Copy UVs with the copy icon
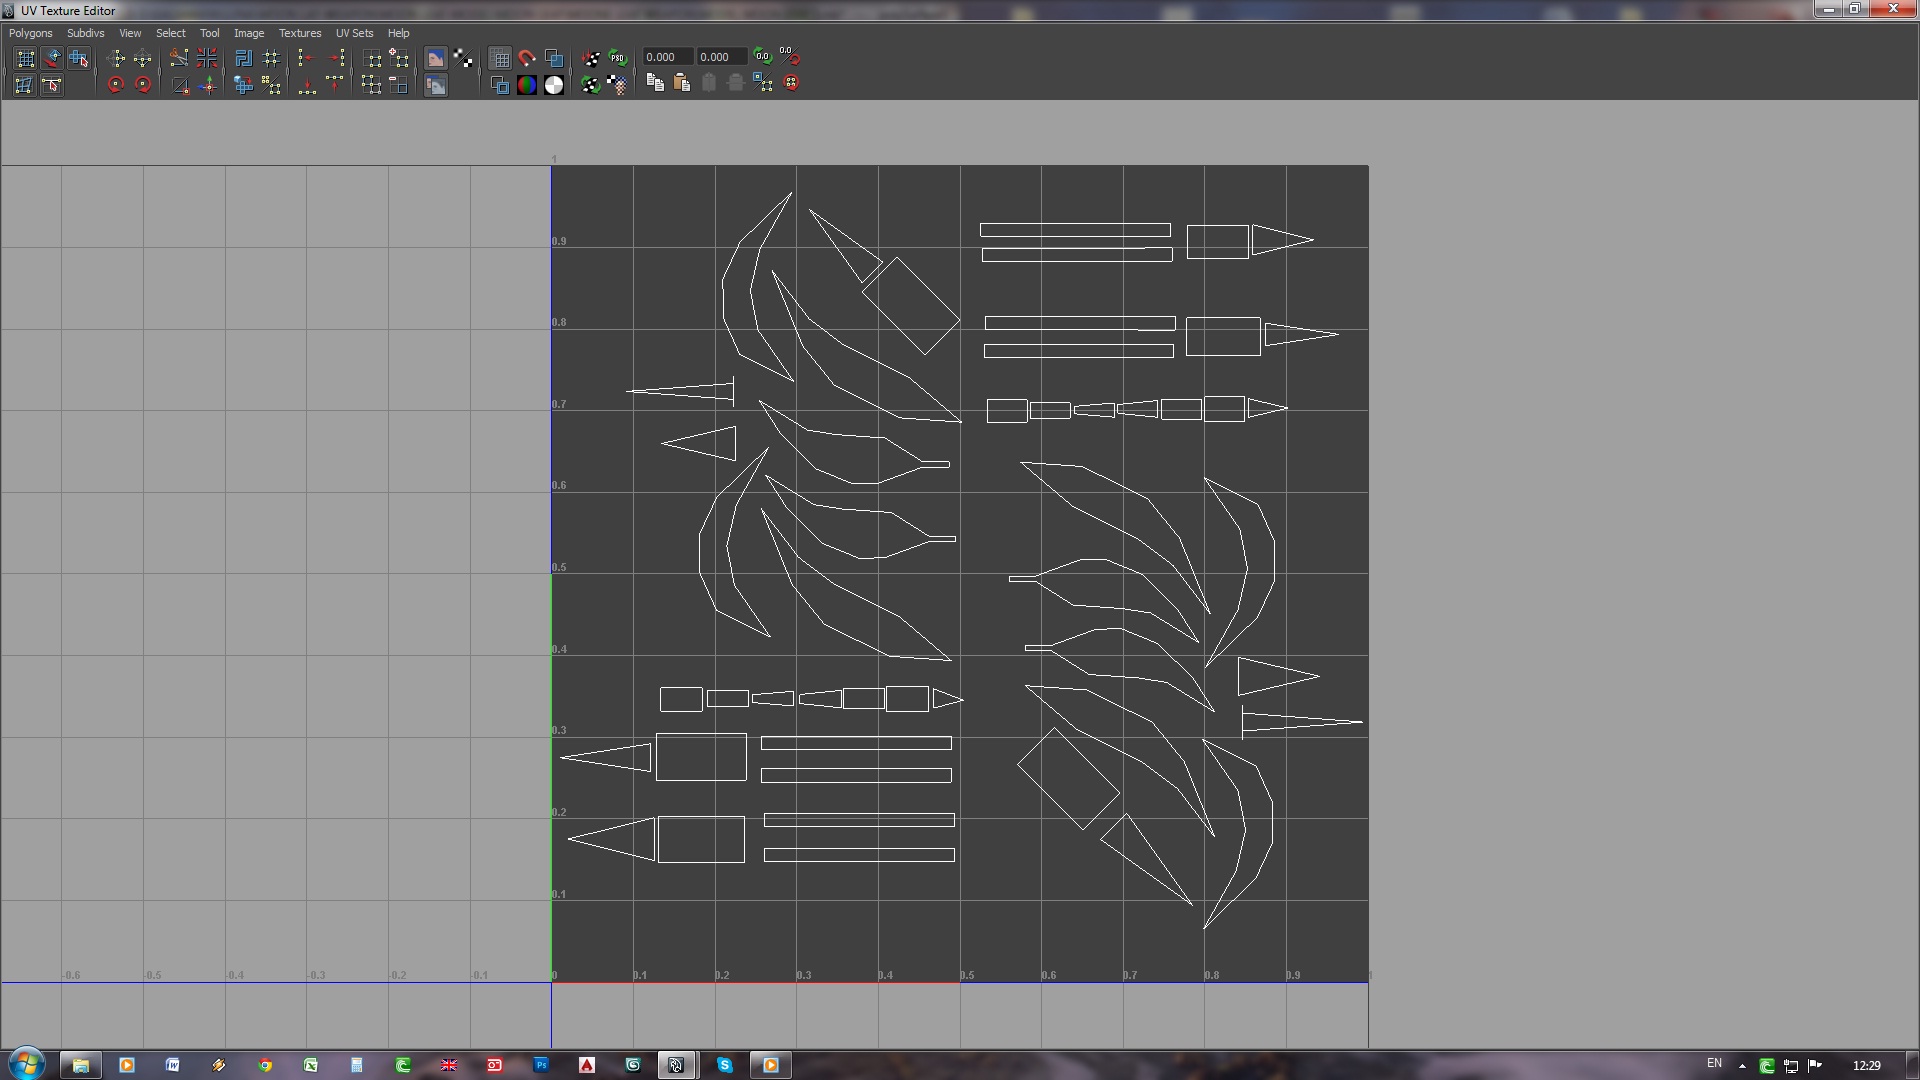This screenshot has height=1080, width=1920. point(655,83)
